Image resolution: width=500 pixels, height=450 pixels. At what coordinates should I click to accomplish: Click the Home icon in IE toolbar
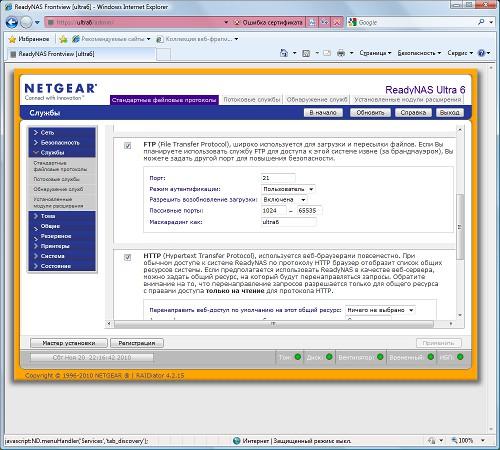coord(284,53)
